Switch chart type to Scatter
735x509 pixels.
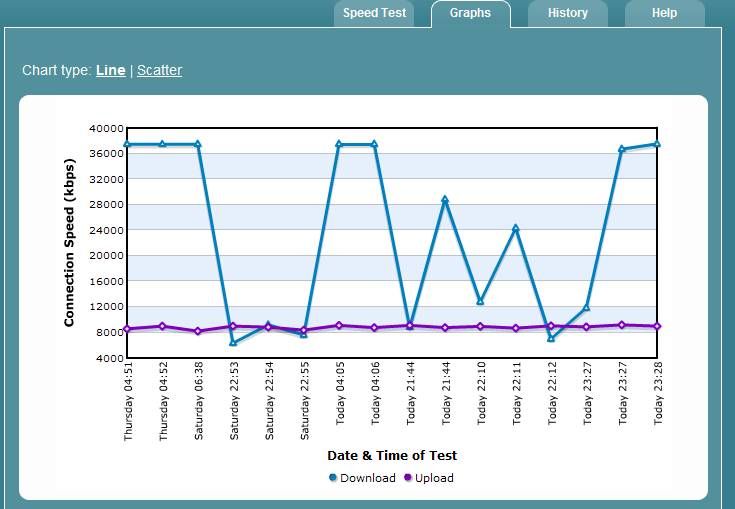coord(159,70)
